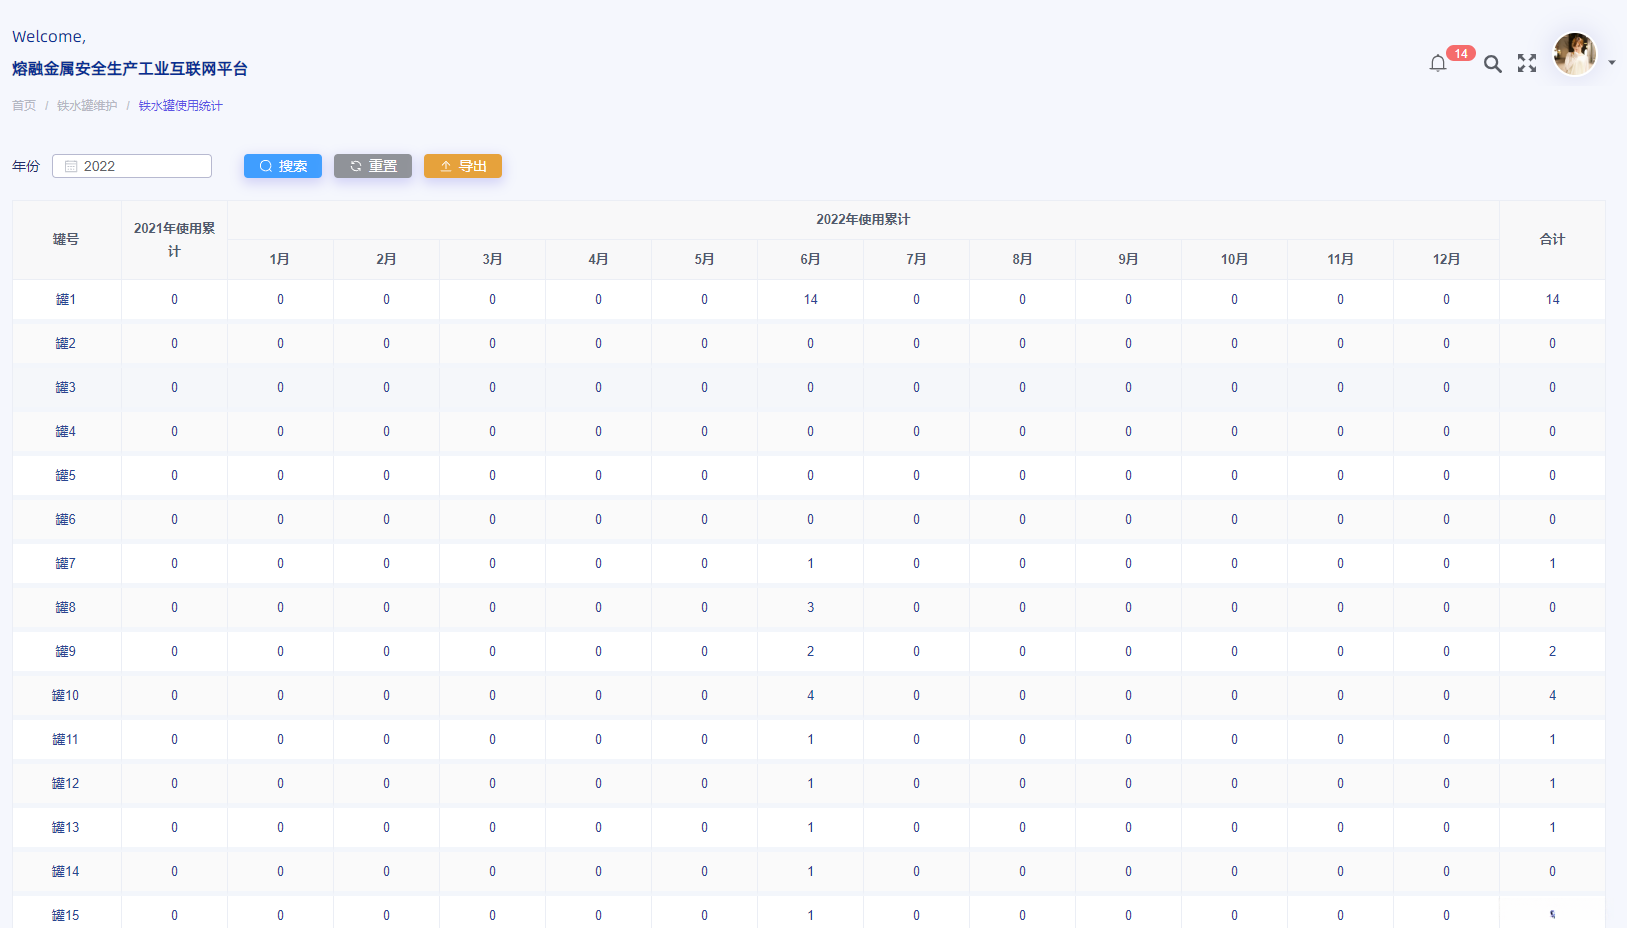
Task: Click the 8月 column header
Action: tap(1022, 260)
